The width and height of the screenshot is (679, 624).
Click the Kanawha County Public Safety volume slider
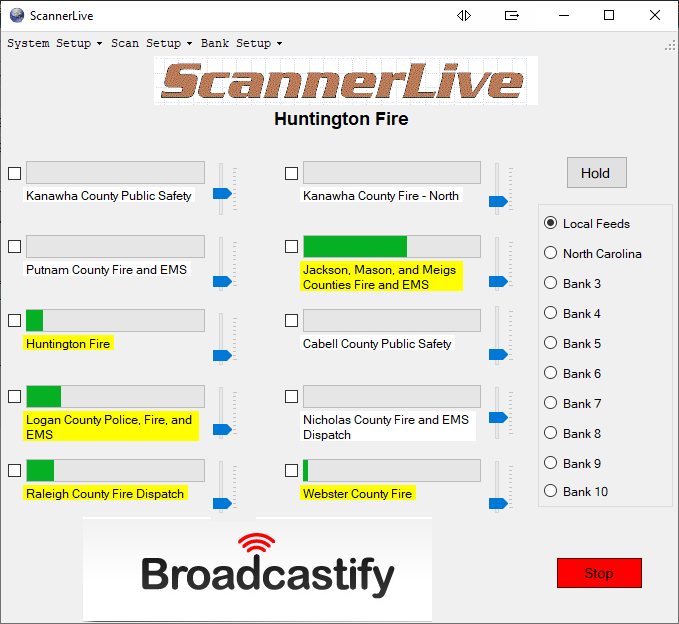pos(222,194)
